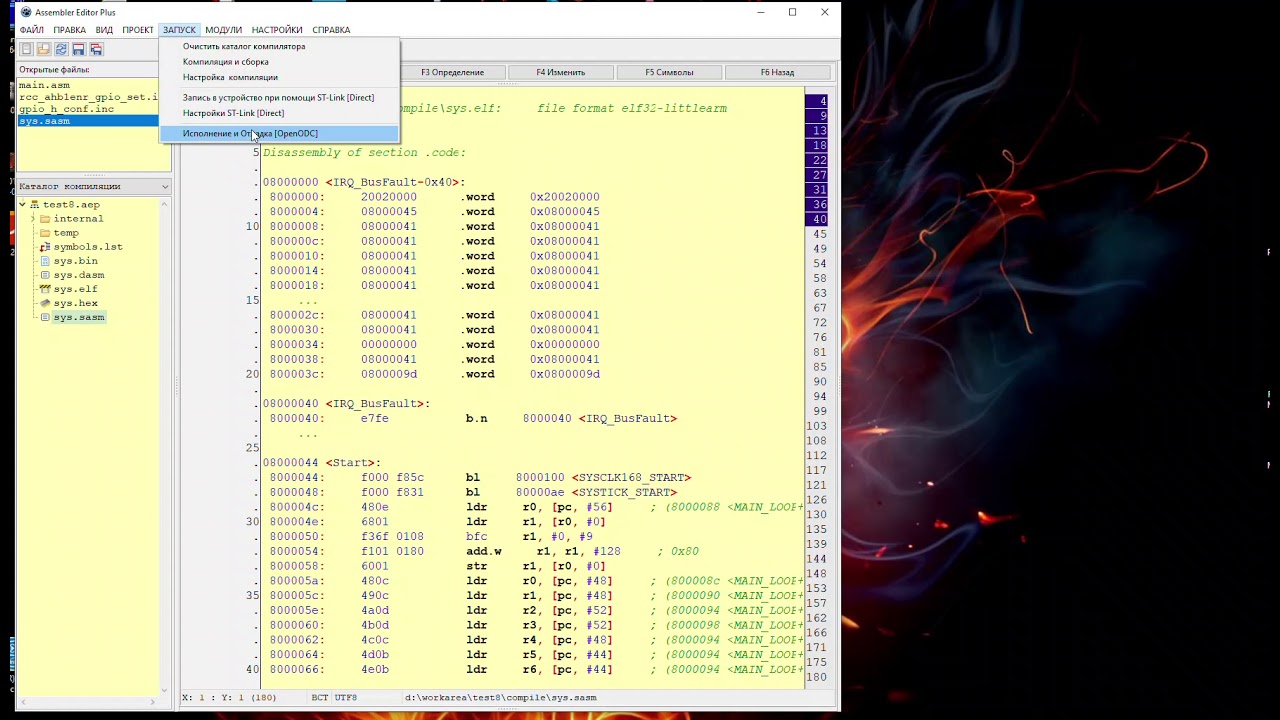Viewport: 1280px width, 720px height.
Task: Click the sys.elf file icon
Action: tap(45, 288)
